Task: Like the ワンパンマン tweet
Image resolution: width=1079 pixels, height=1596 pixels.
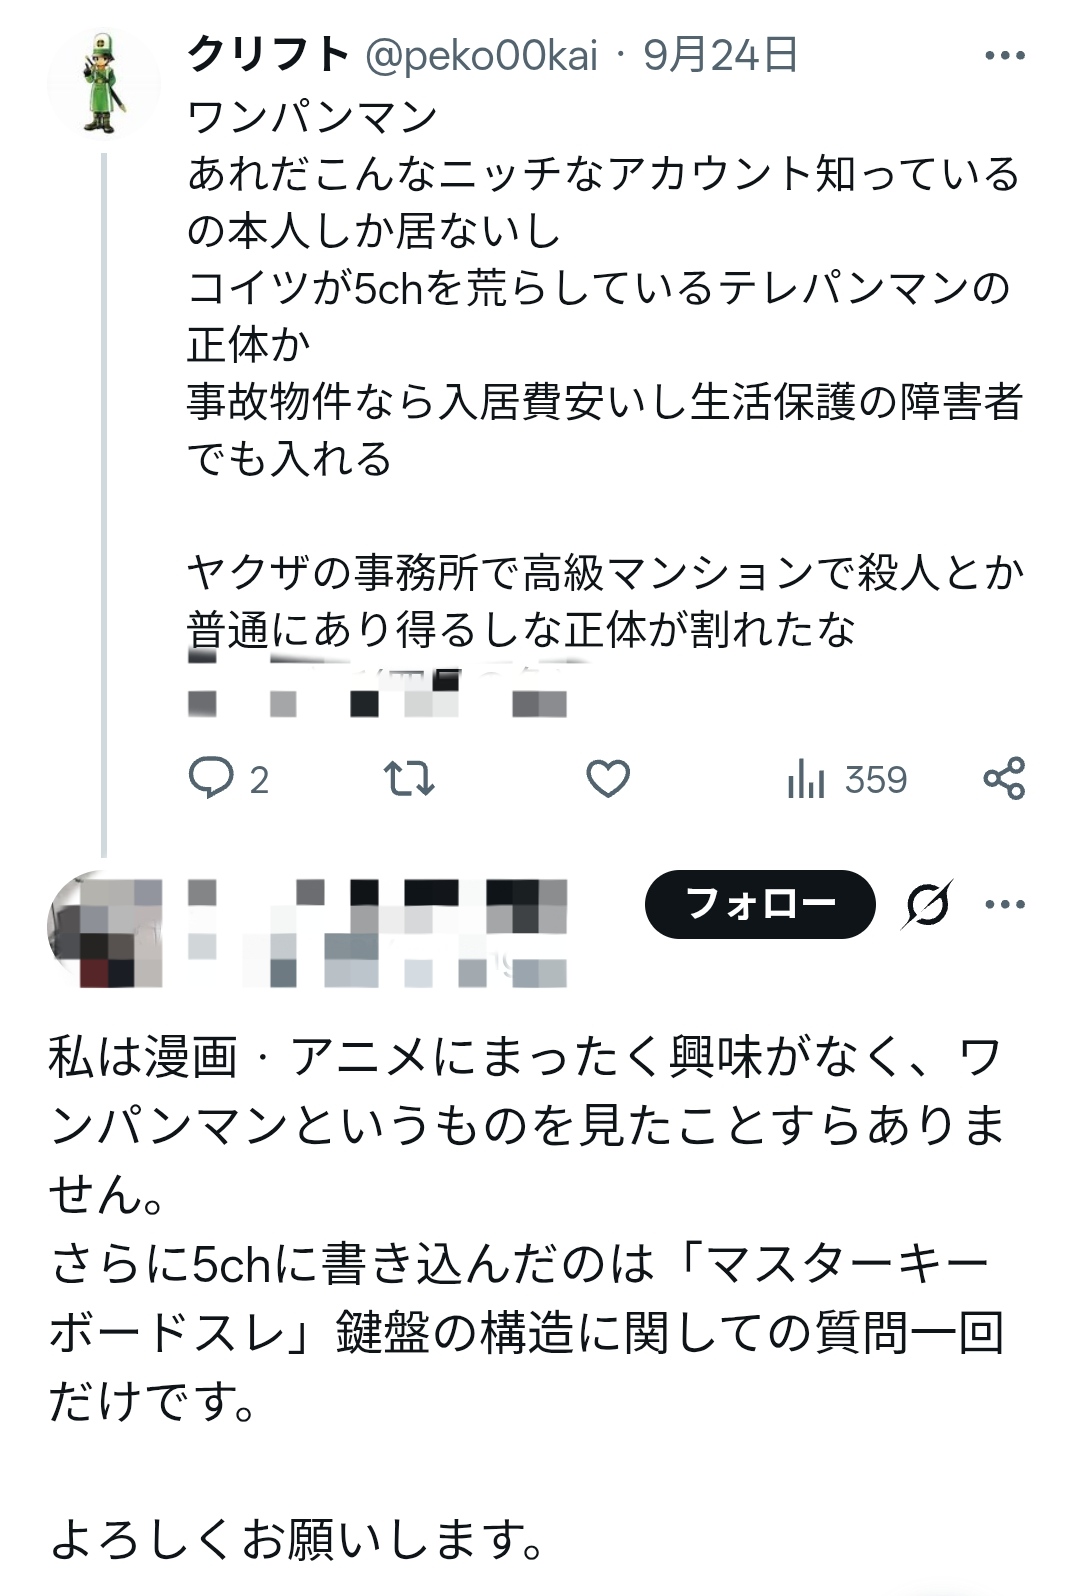Action: (x=607, y=779)
